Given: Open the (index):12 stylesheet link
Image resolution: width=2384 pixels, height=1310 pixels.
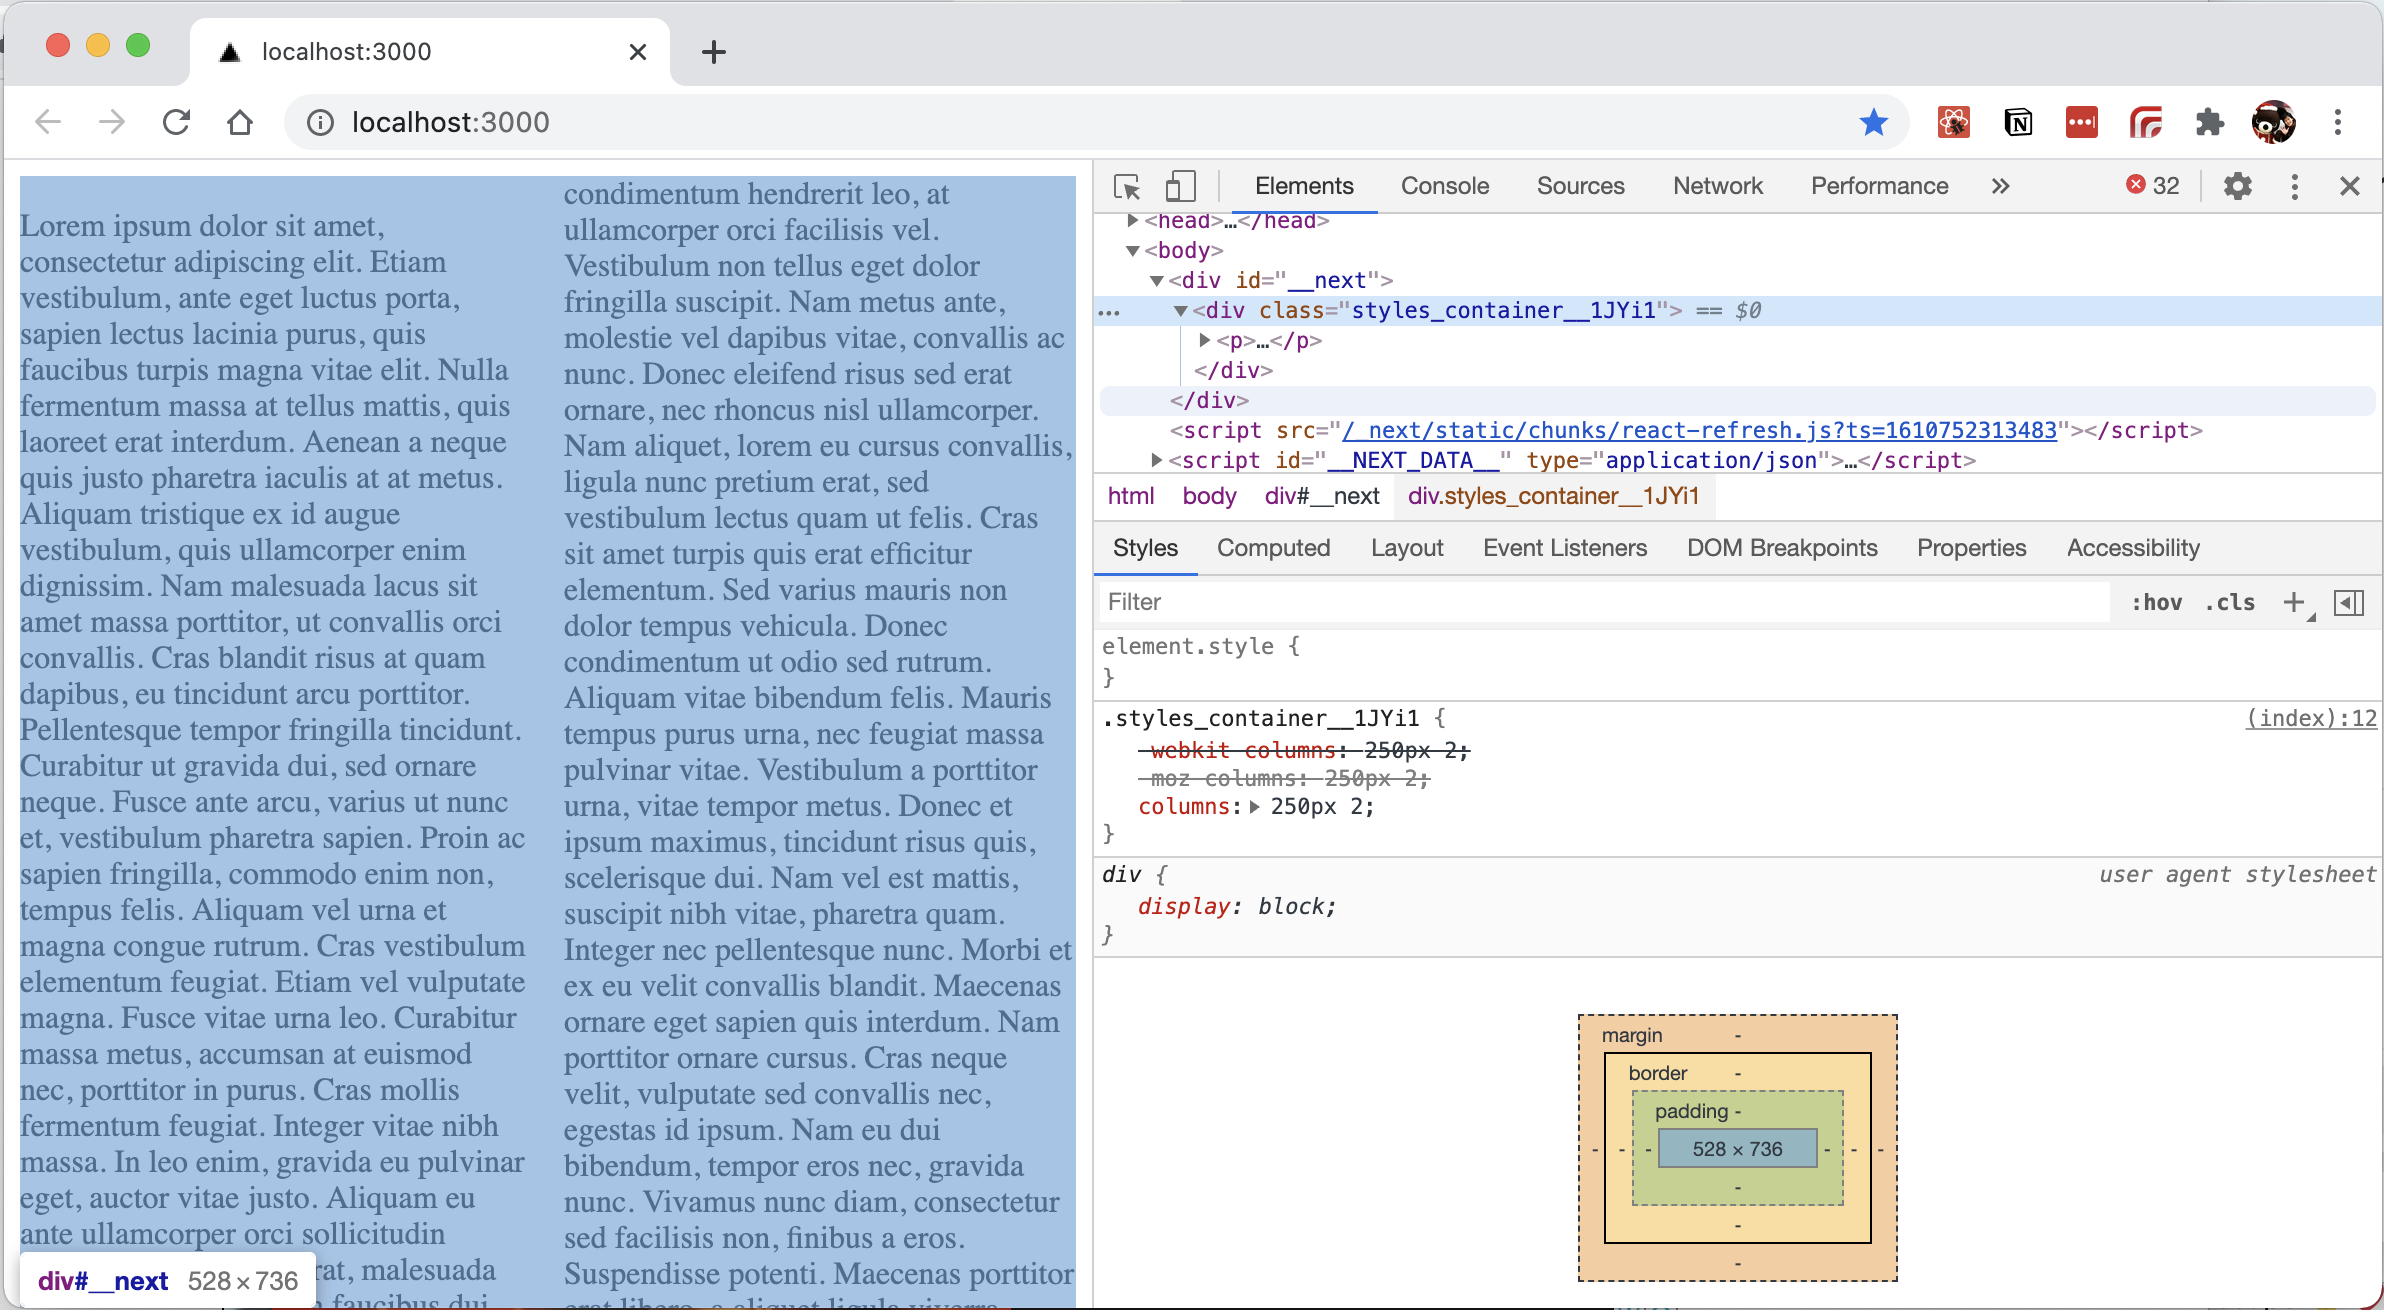Looking at the screenshot, I should [x=2311, y=718].
